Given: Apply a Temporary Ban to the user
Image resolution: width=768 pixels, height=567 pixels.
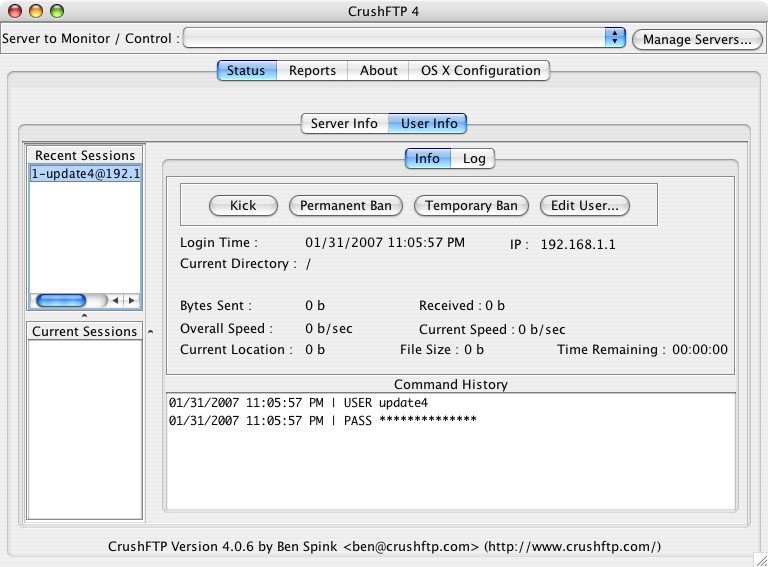Looking at the screenshot, I should point(471,205).
